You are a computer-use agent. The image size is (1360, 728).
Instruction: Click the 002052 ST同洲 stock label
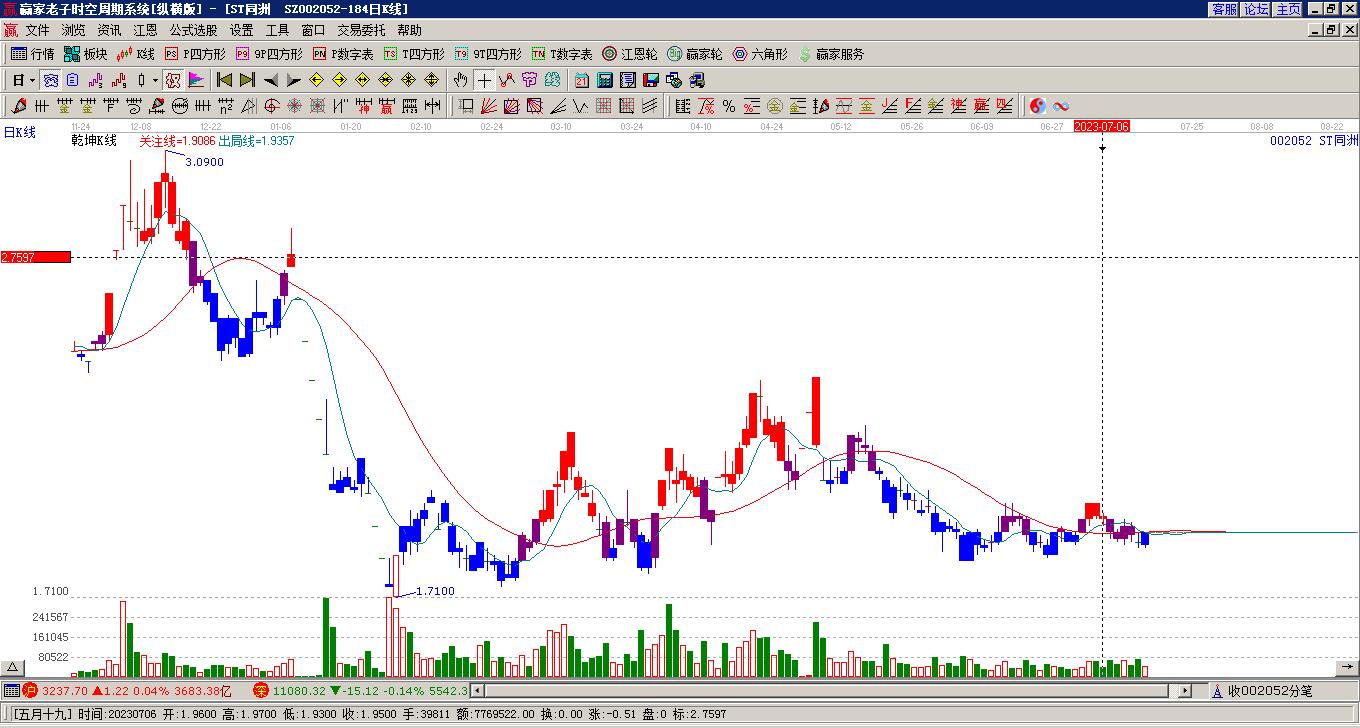(1314, 141)
